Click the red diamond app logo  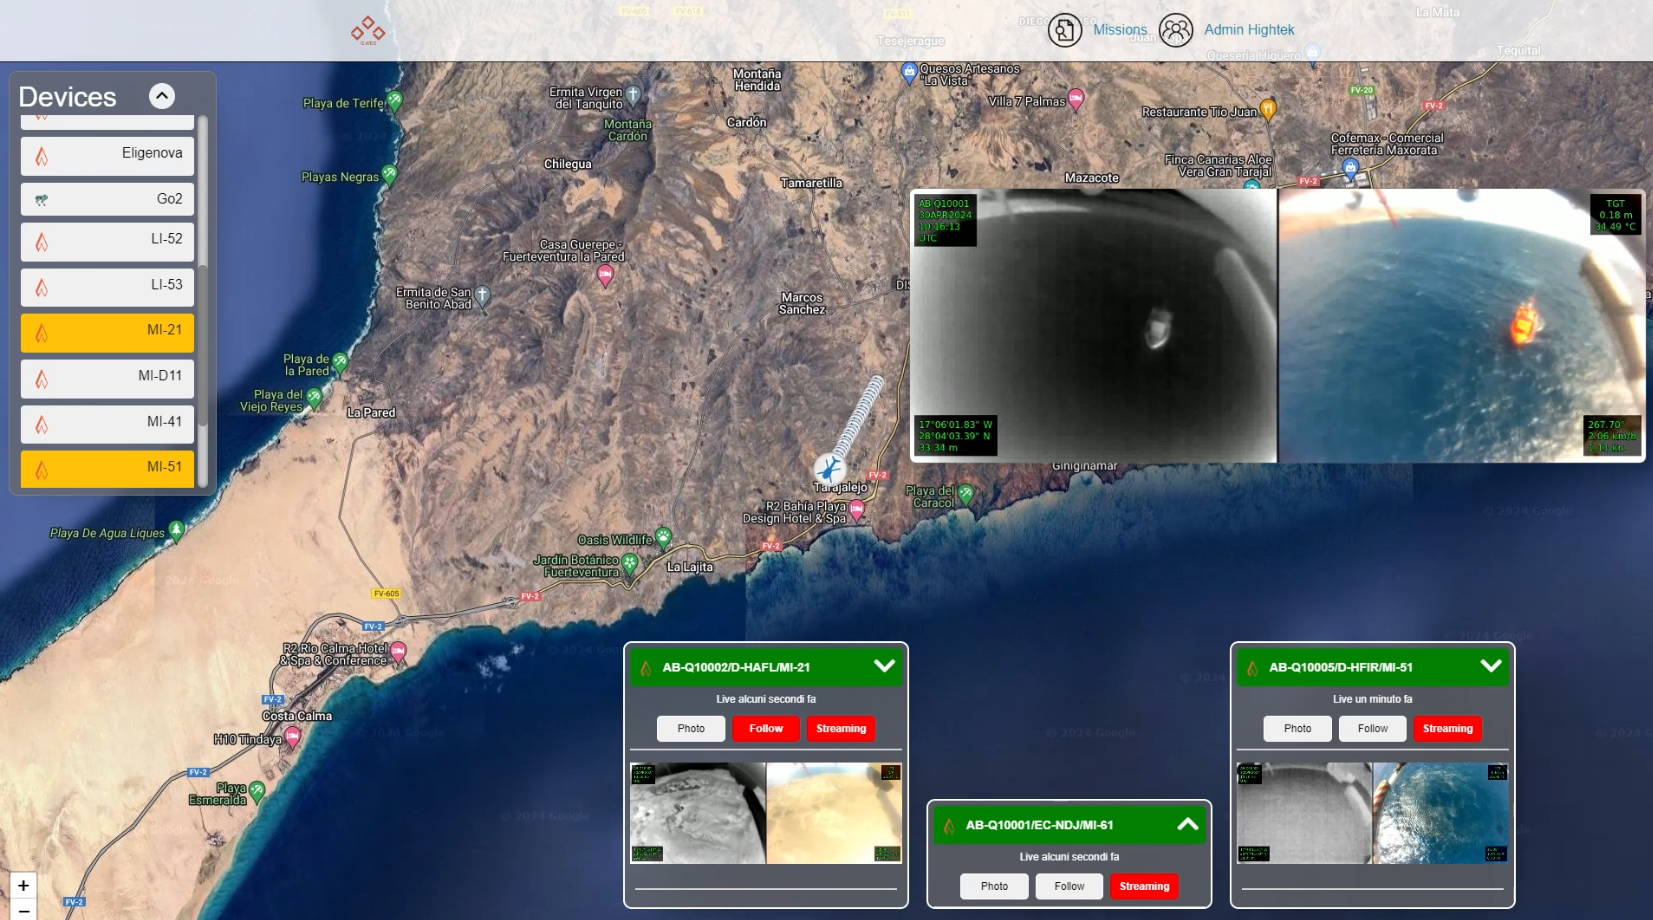tap(368, 30)
